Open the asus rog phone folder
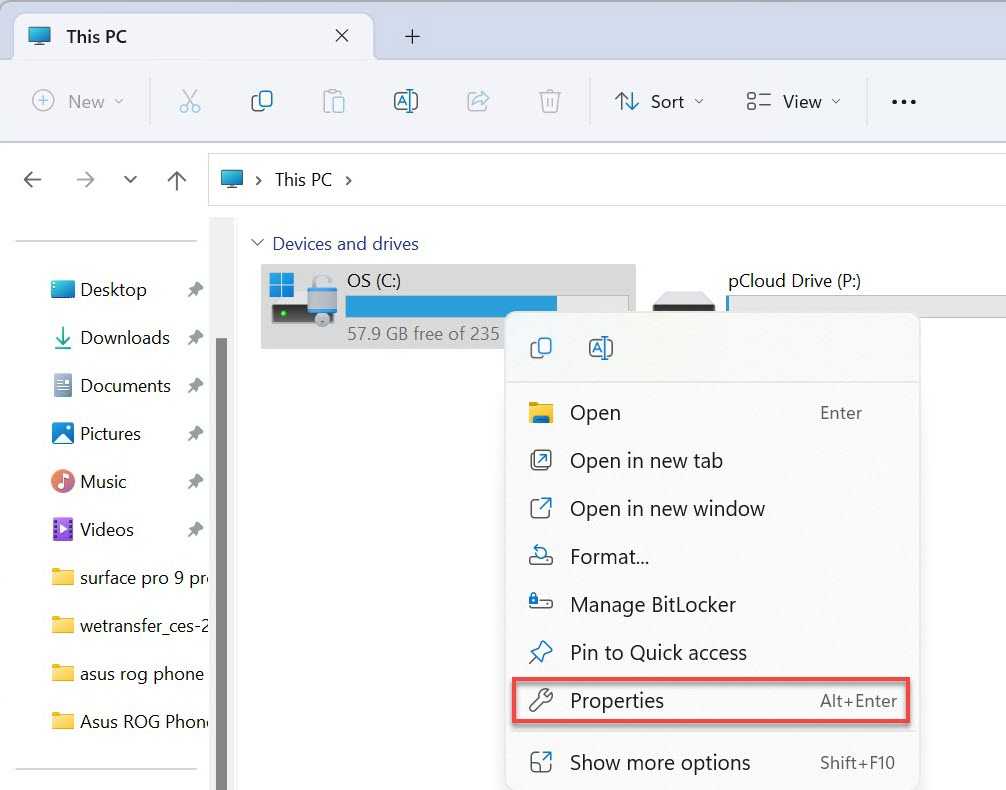The image size is (1006, 790). pos(128,673)
